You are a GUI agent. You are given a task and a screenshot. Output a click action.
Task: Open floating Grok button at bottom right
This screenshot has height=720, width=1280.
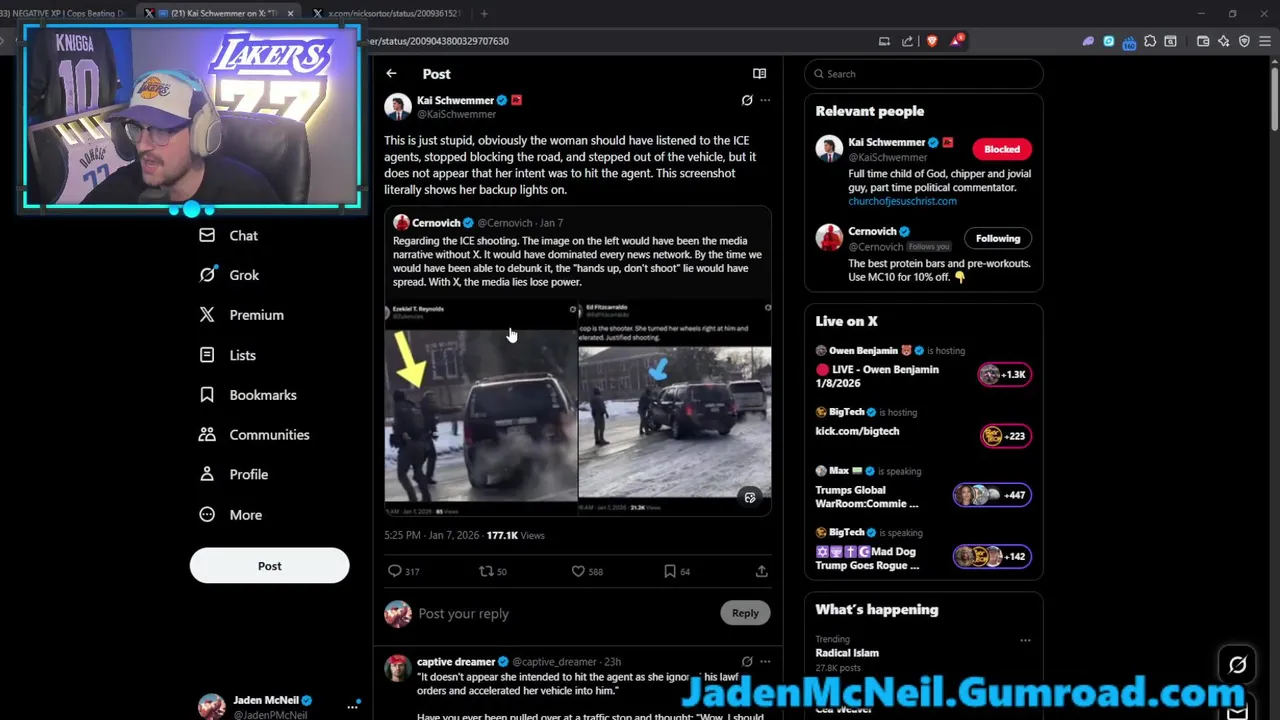coord(1238,665)
